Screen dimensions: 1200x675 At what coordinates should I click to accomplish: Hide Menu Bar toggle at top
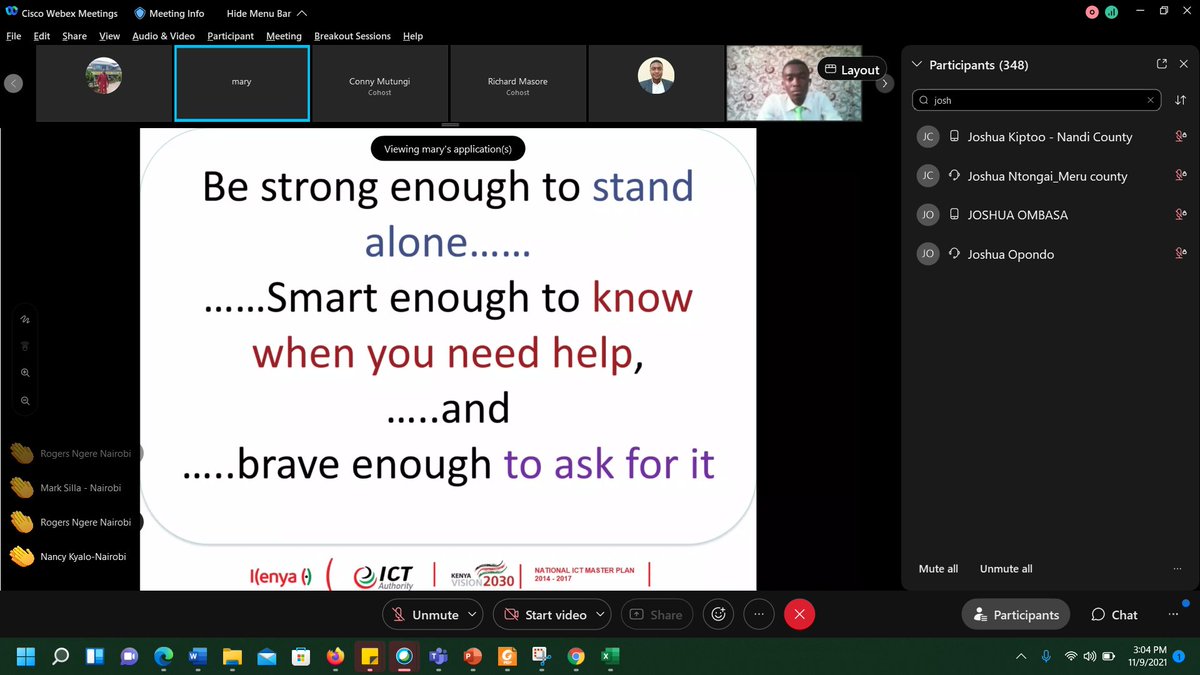pyautogui.click(x=267, y=13)
